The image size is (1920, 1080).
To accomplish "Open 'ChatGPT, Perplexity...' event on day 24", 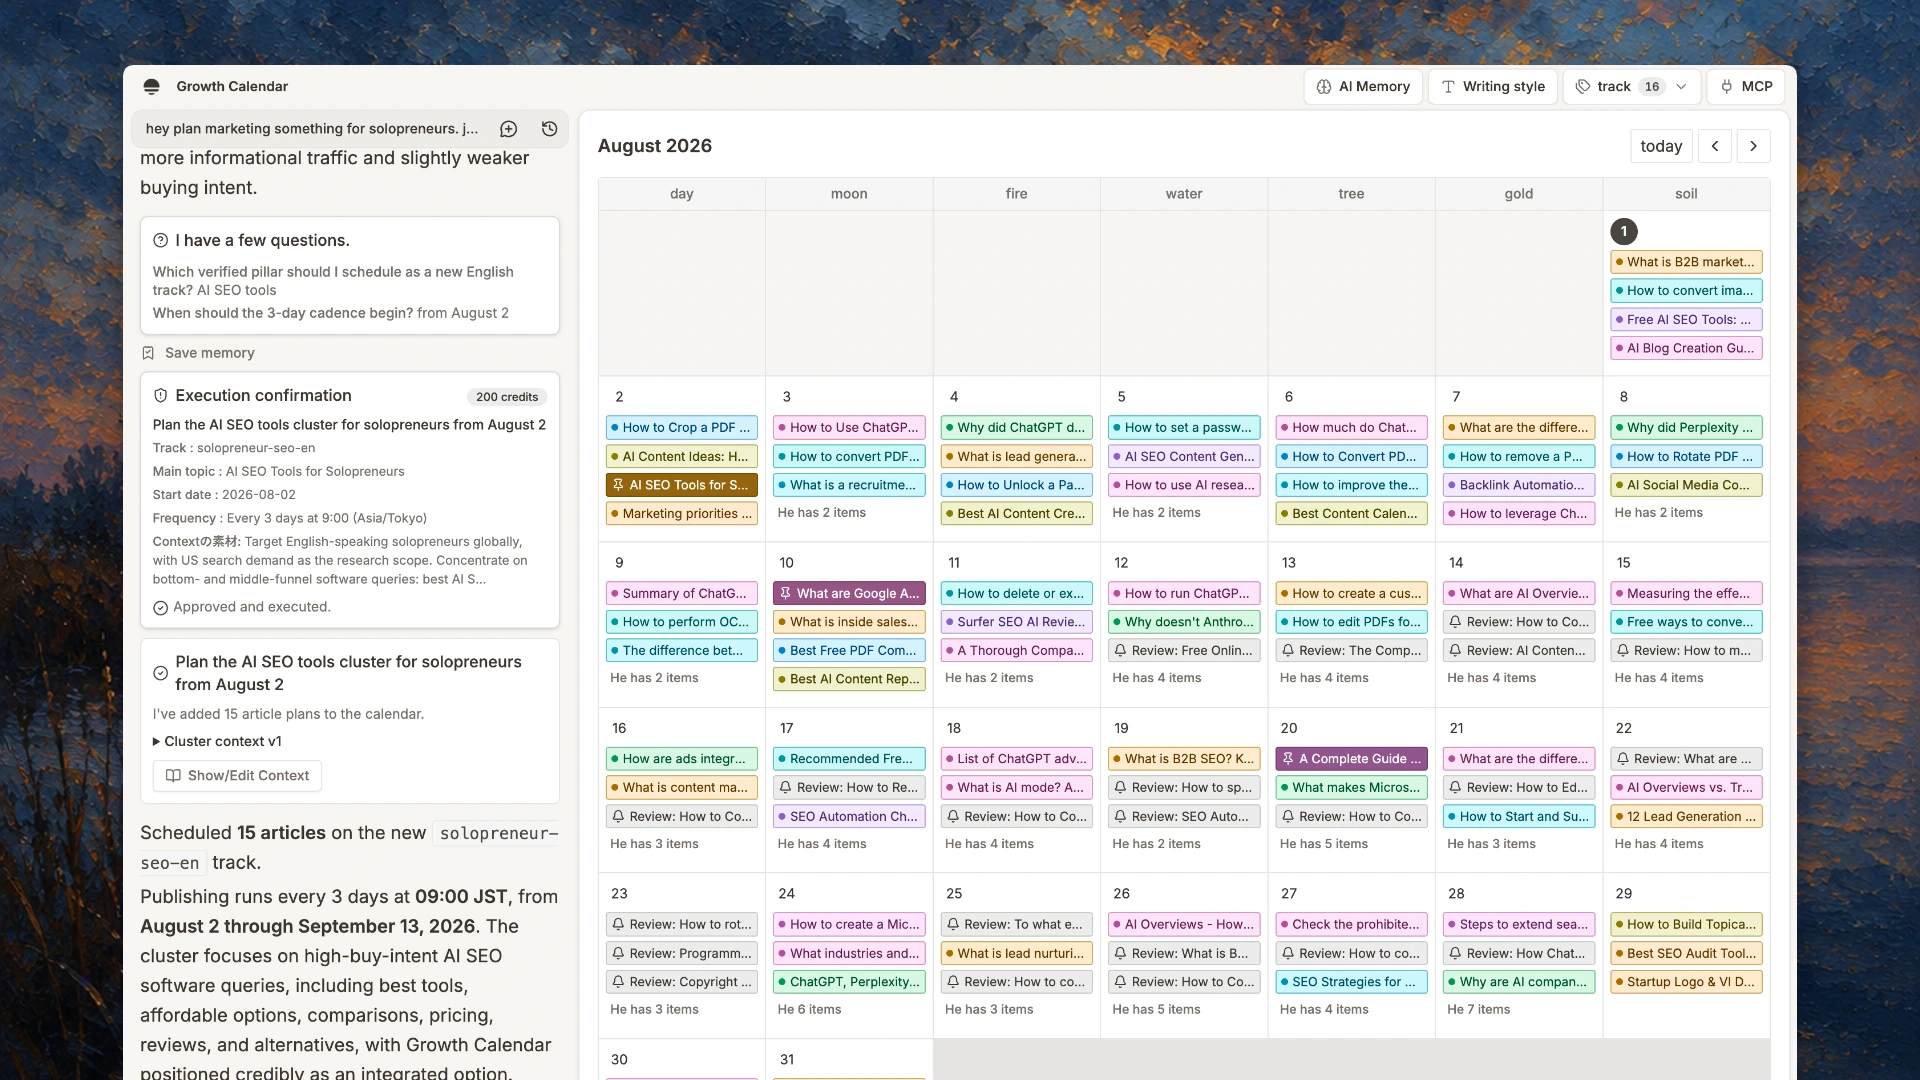I will 849,982.
